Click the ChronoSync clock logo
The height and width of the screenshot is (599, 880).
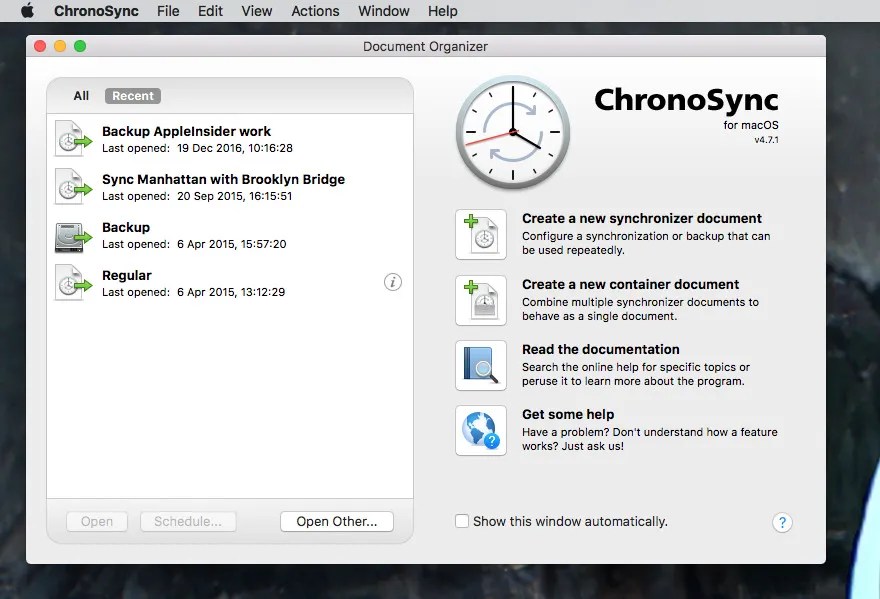click(x=513, y=133)
